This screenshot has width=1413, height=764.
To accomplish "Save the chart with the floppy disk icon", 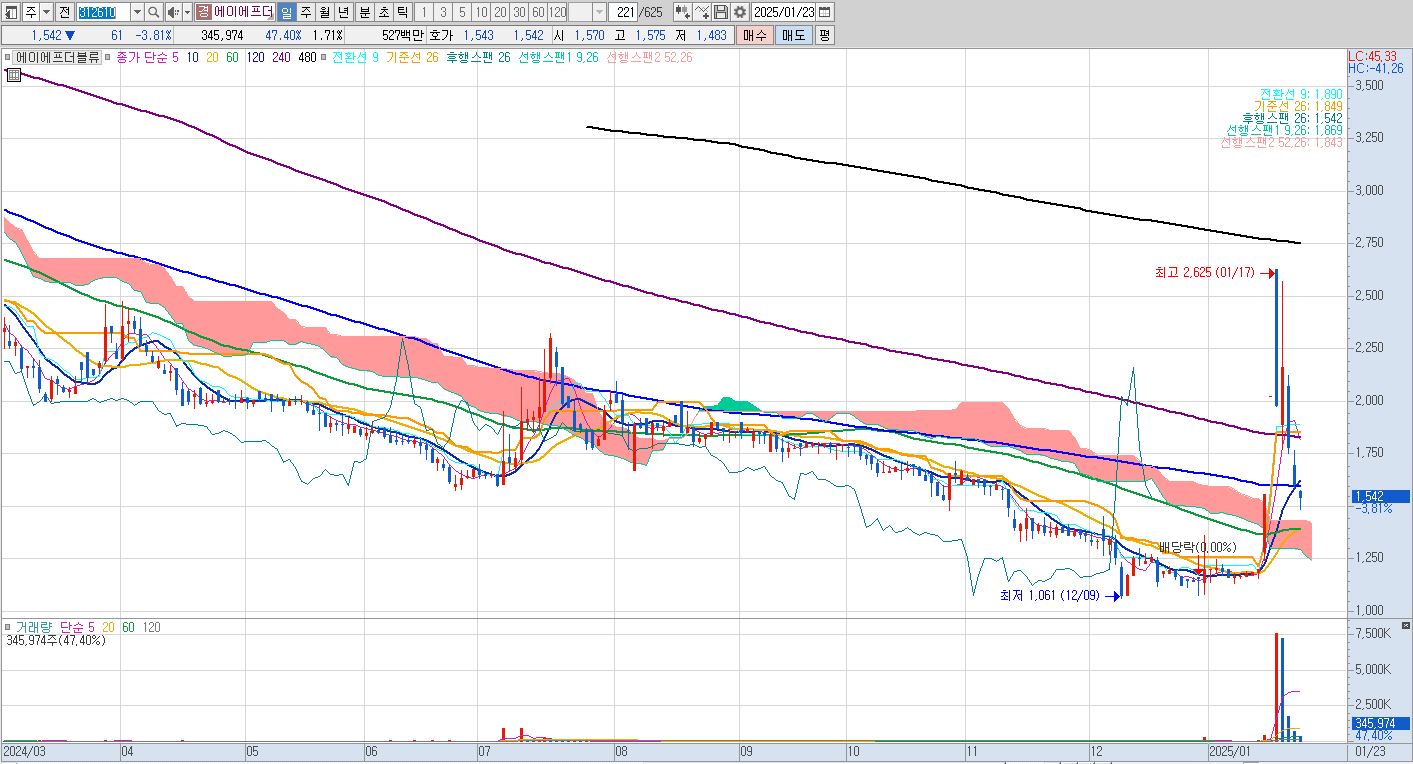I will [720, 12].
